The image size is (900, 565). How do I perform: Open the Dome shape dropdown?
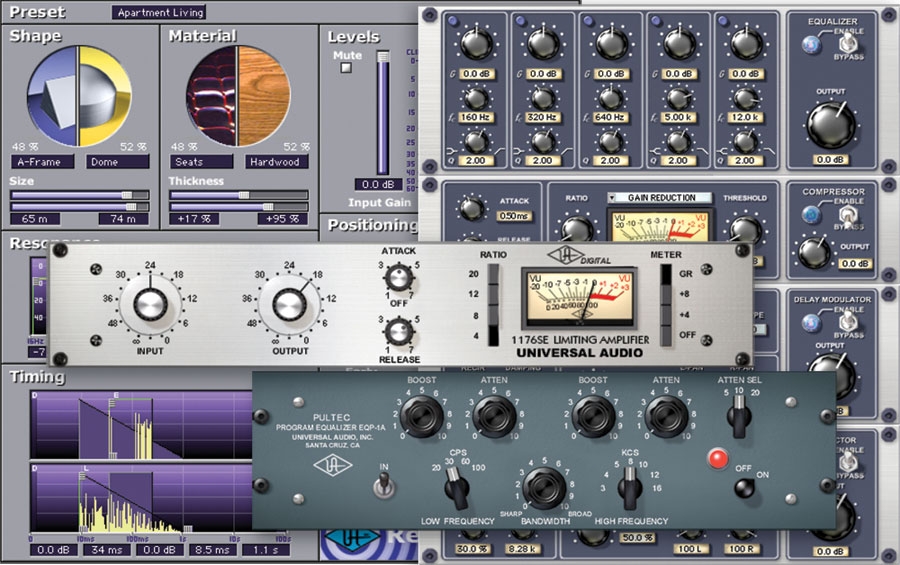118,162
